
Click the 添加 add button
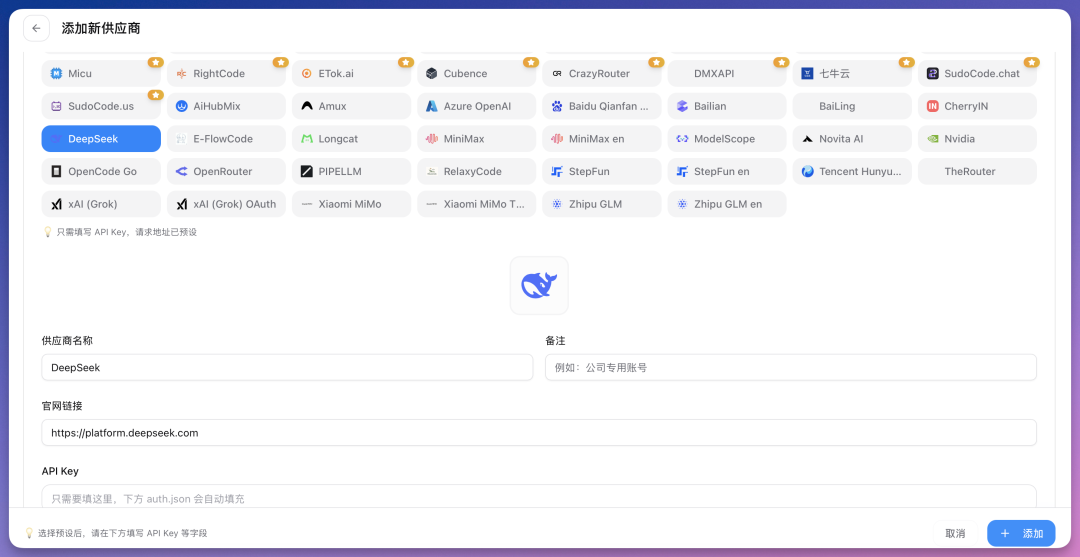coord(1021,533)
